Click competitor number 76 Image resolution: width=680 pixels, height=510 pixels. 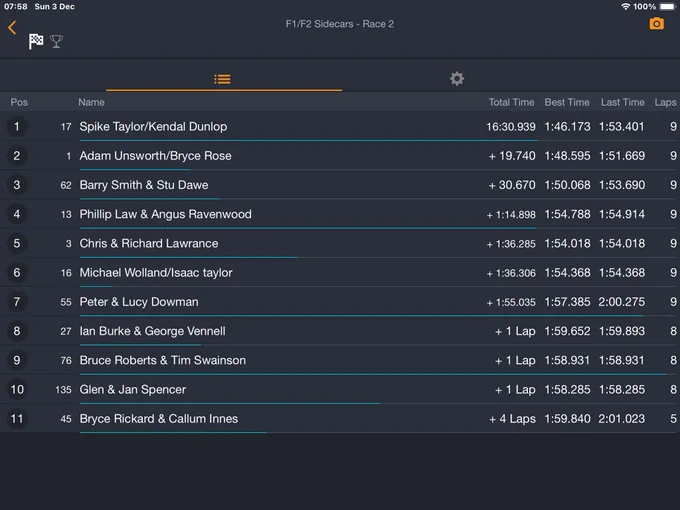(x=66, y=360)
